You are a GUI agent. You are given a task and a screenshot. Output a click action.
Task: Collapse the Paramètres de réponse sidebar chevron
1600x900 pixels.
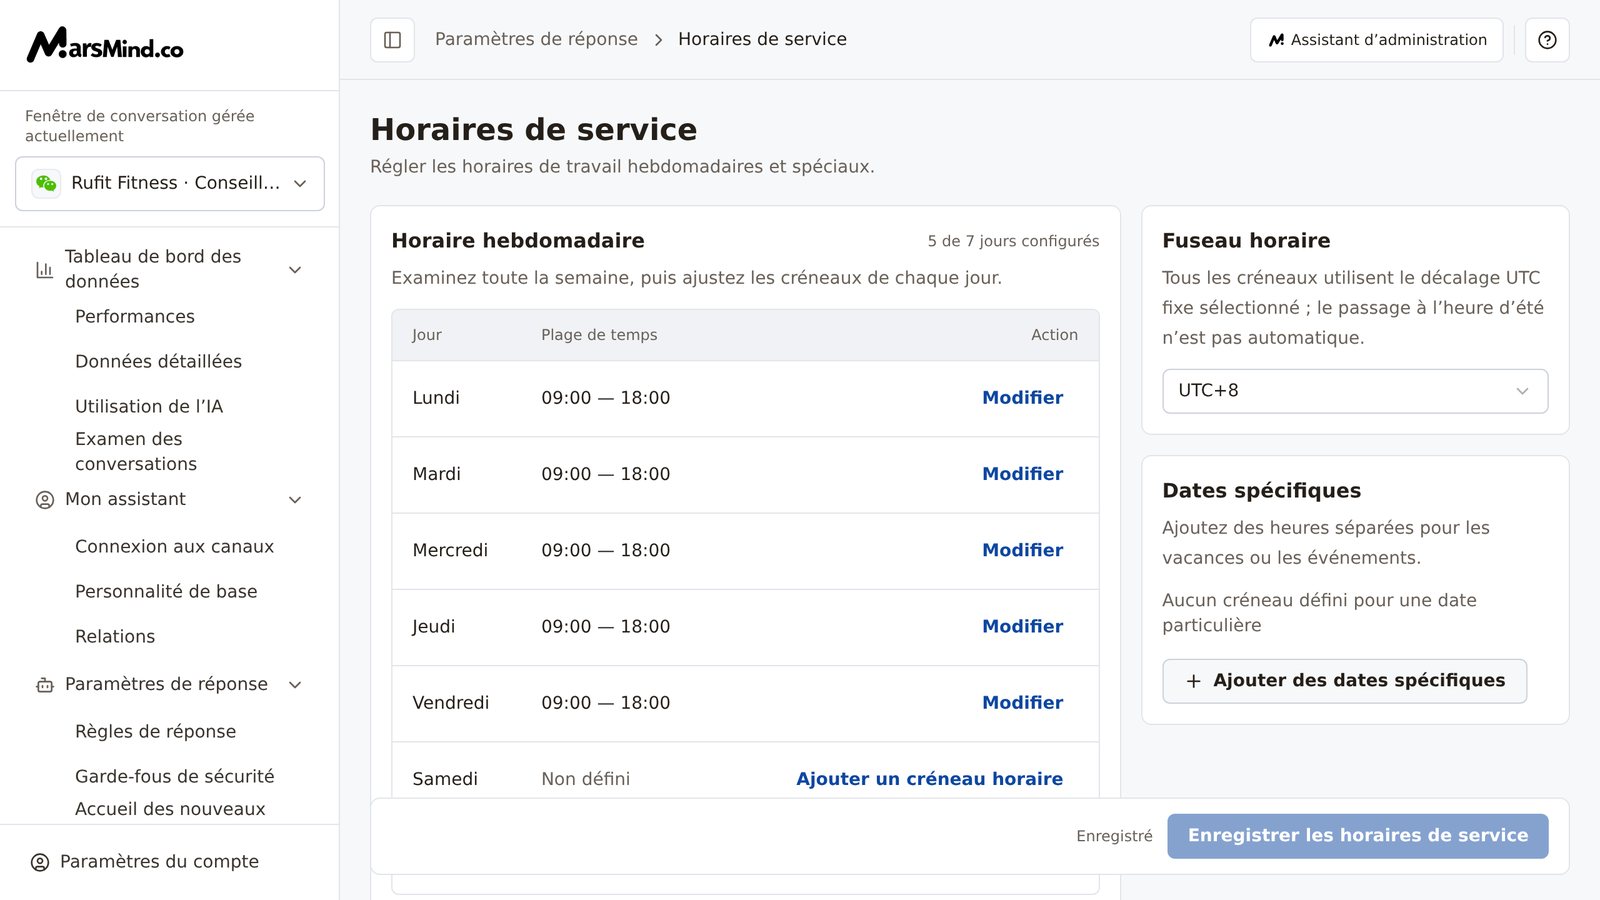tap(295, 685)
